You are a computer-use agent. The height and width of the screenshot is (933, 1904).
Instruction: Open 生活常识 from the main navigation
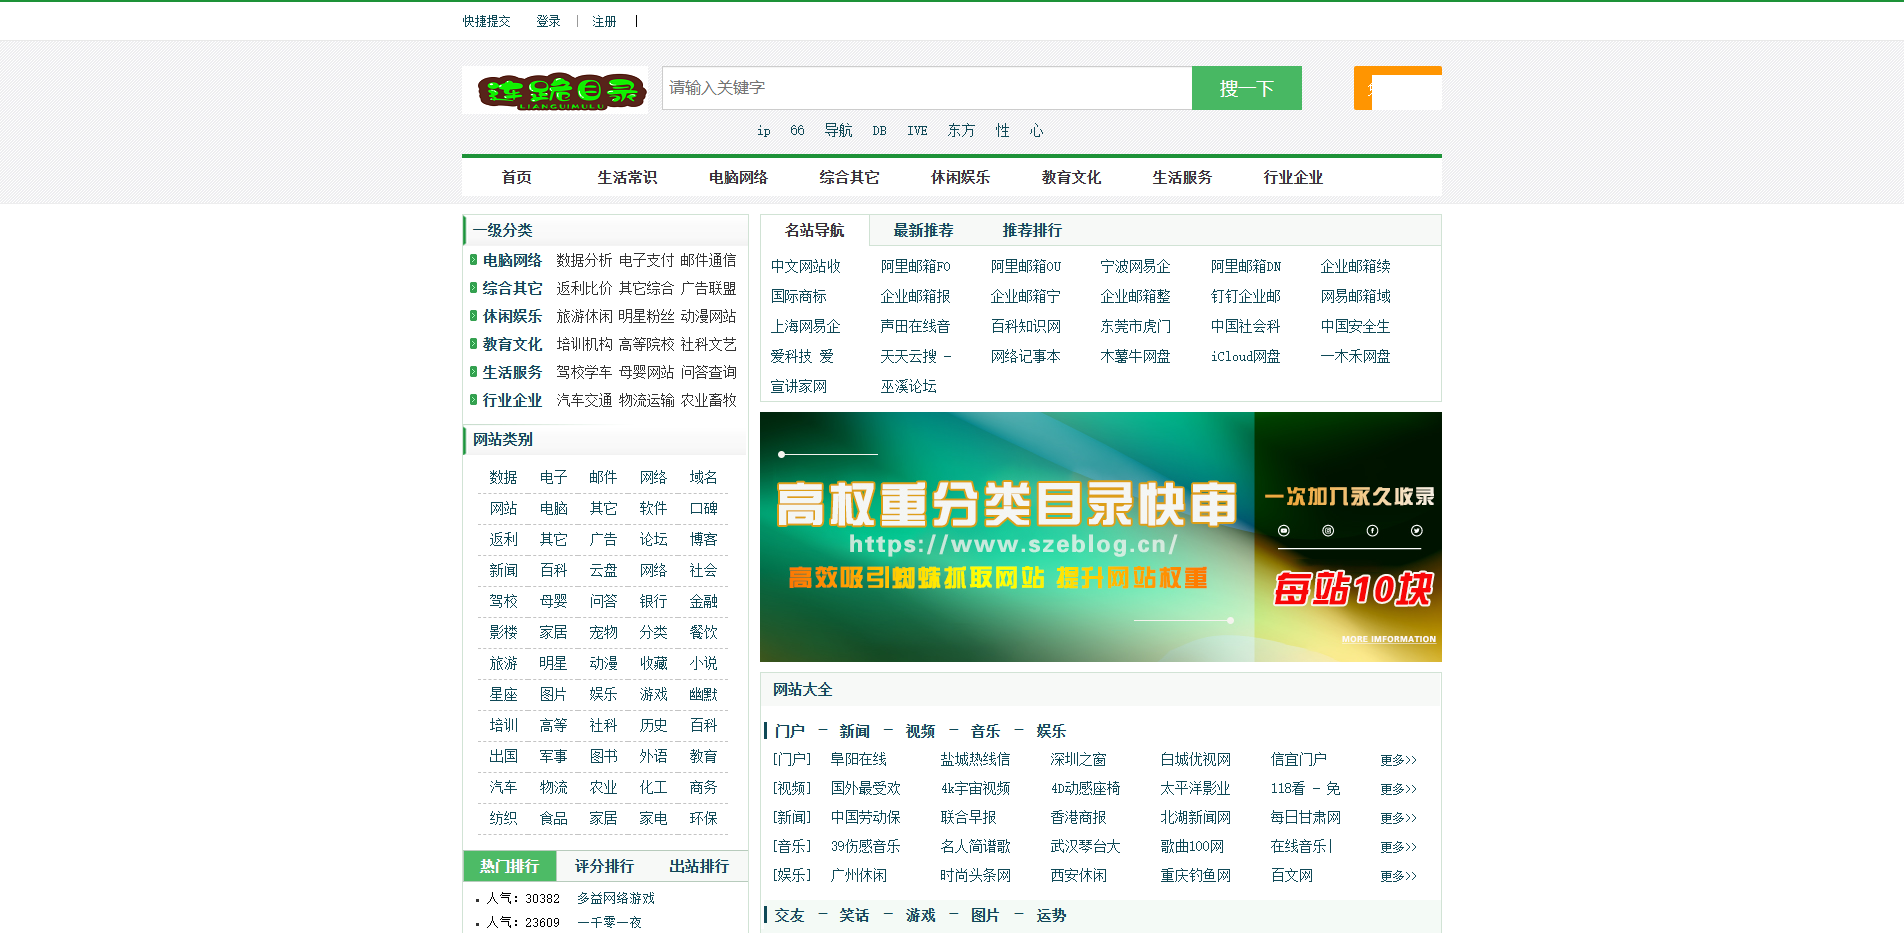pyautogui.click(x=625, y=177)
